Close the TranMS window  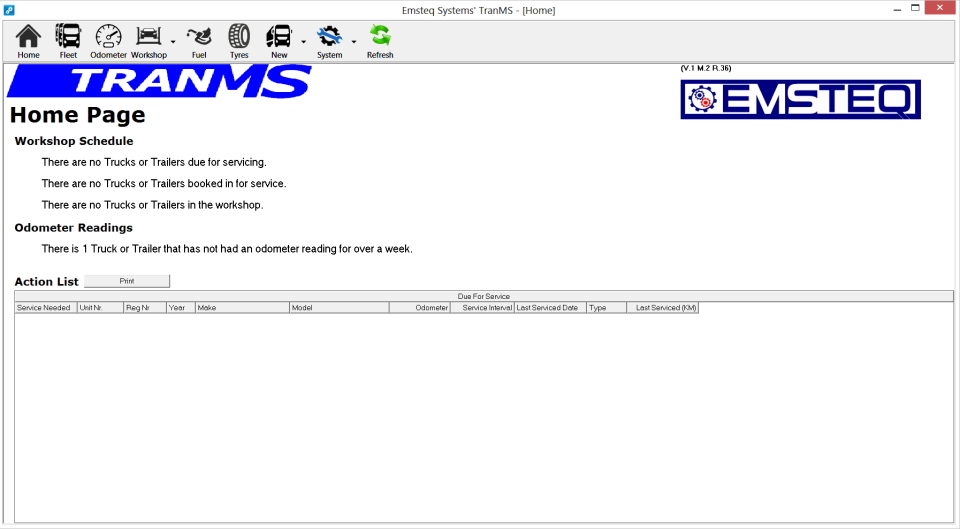coord(940,8)
